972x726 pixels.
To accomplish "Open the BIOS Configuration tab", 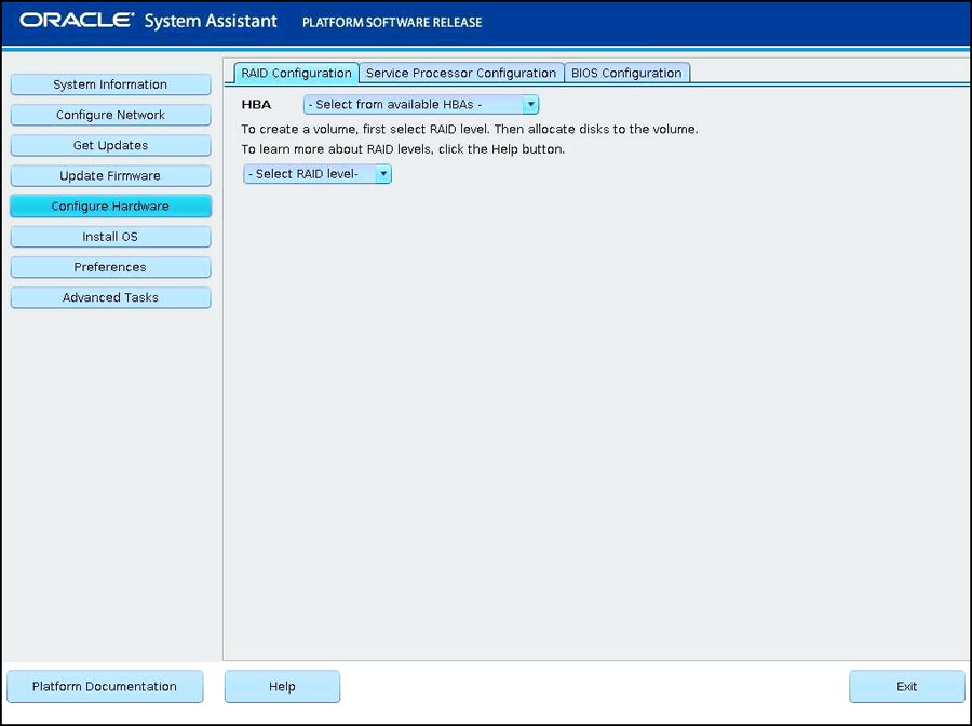I will pos(626,73).
